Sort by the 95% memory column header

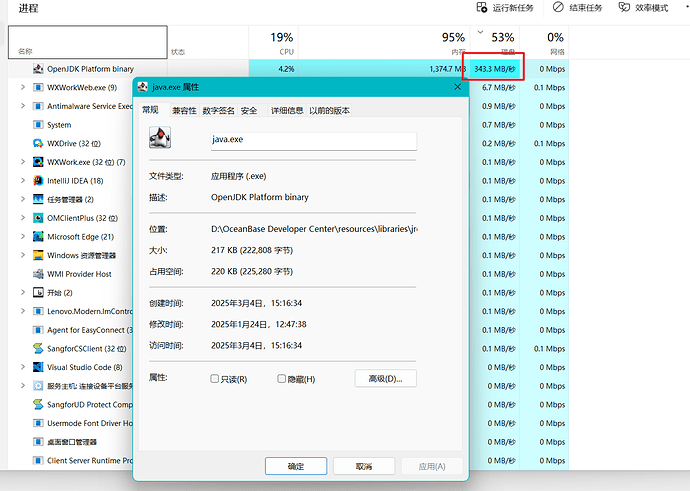pos(384,42)
